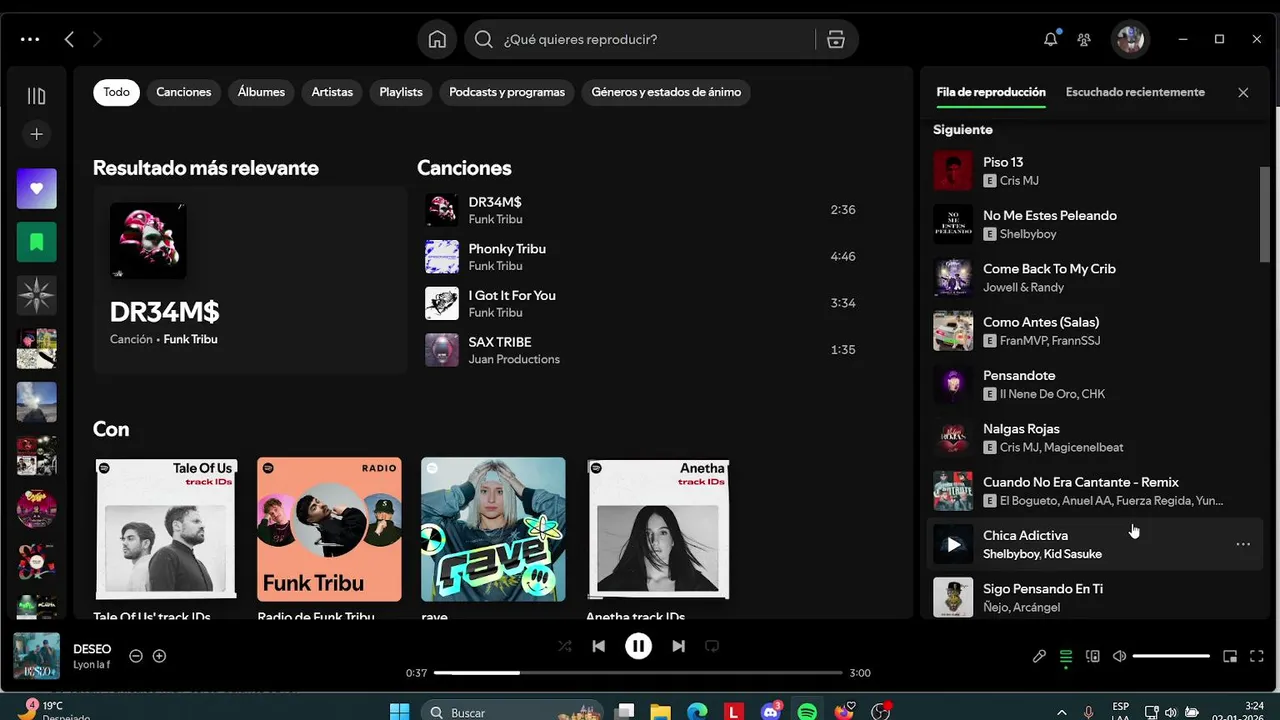Go back with the left arrow
Viewport: 1280px width, 720px height.
69,40
